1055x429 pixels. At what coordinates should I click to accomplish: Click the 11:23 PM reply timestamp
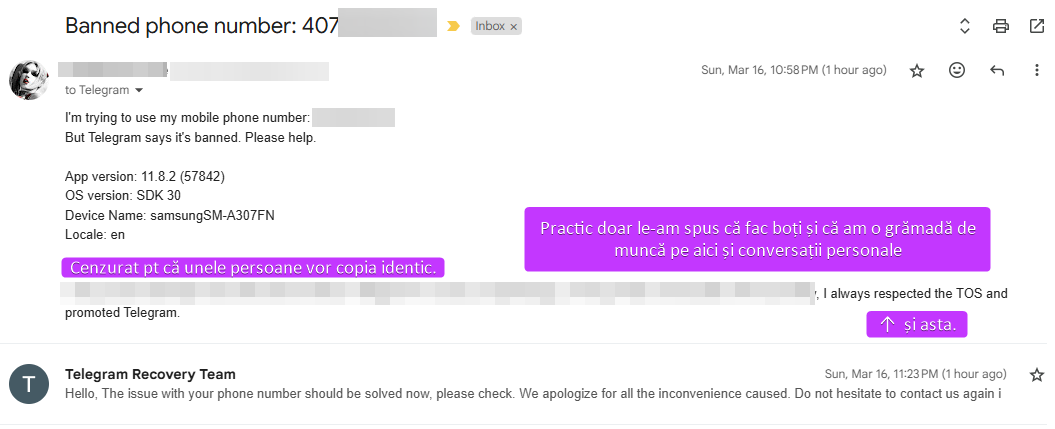click(x=915, y=374)
